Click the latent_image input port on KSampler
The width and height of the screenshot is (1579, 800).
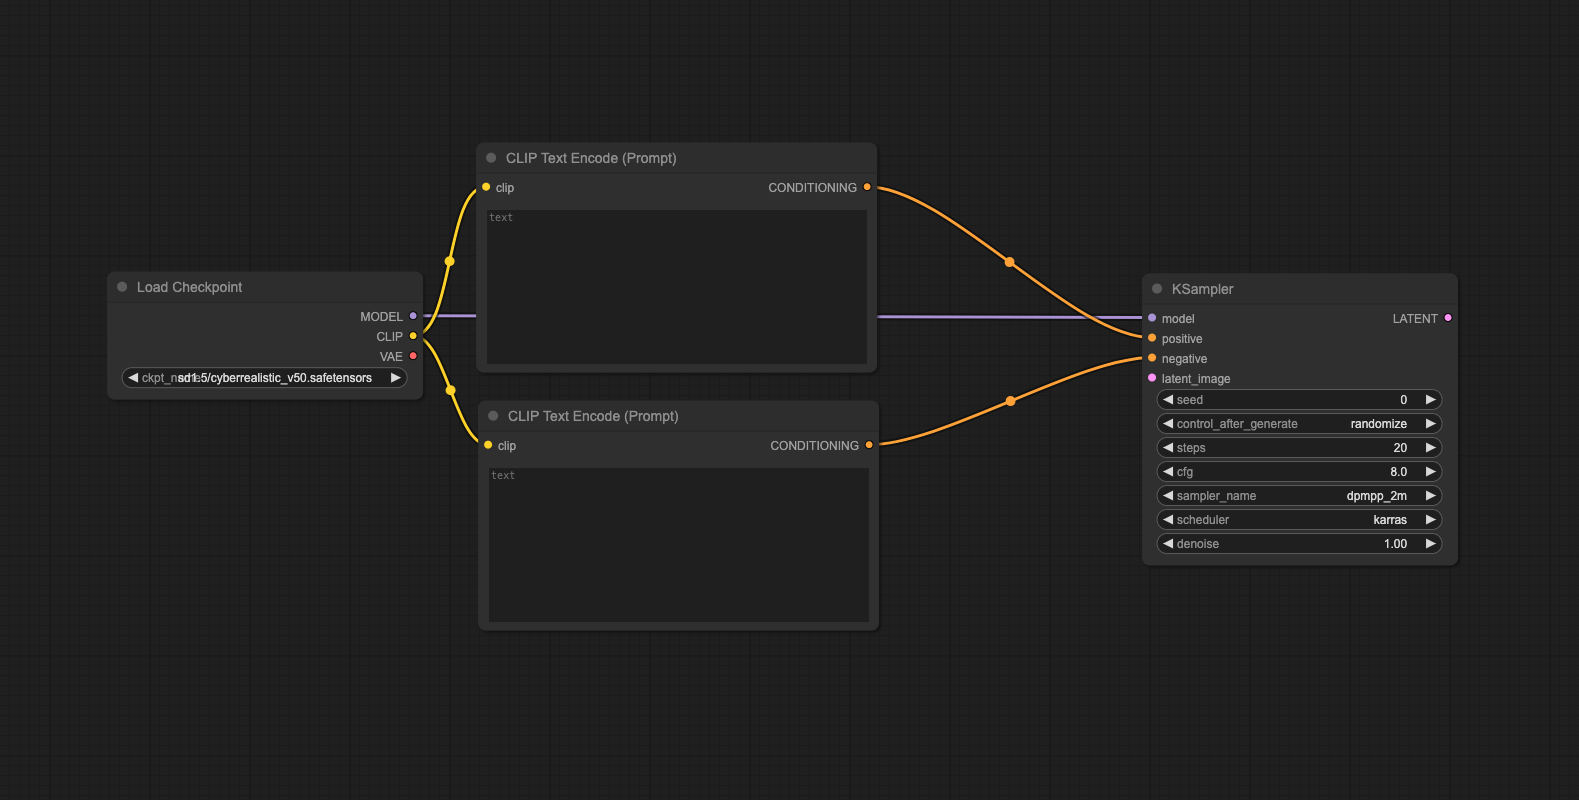click(1152, 378)
